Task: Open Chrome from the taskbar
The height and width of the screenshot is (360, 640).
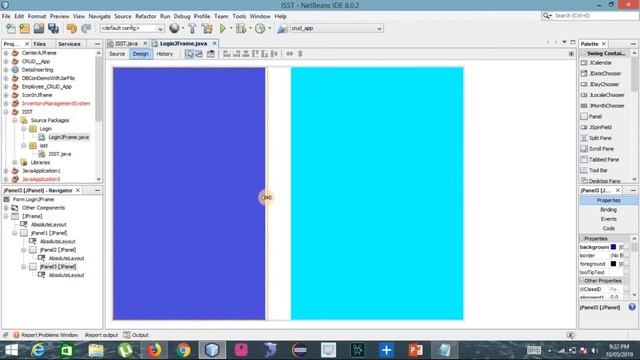Action: pyautogui.click(x=183, y=350)
